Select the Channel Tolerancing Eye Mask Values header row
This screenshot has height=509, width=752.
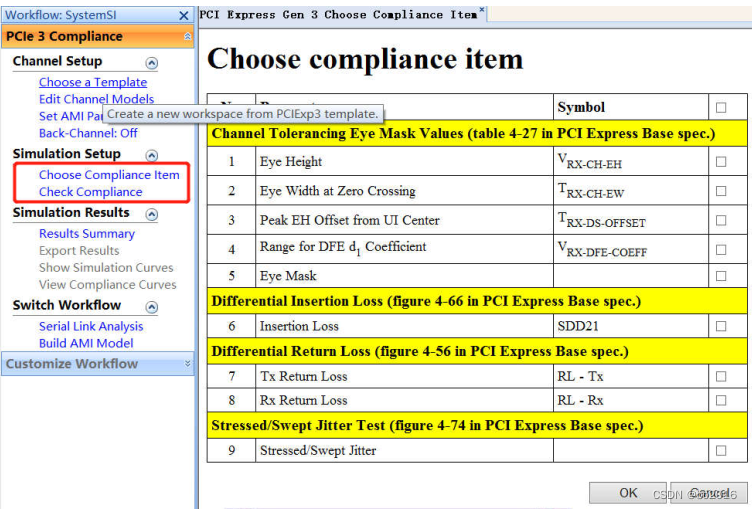coord(477,133)
